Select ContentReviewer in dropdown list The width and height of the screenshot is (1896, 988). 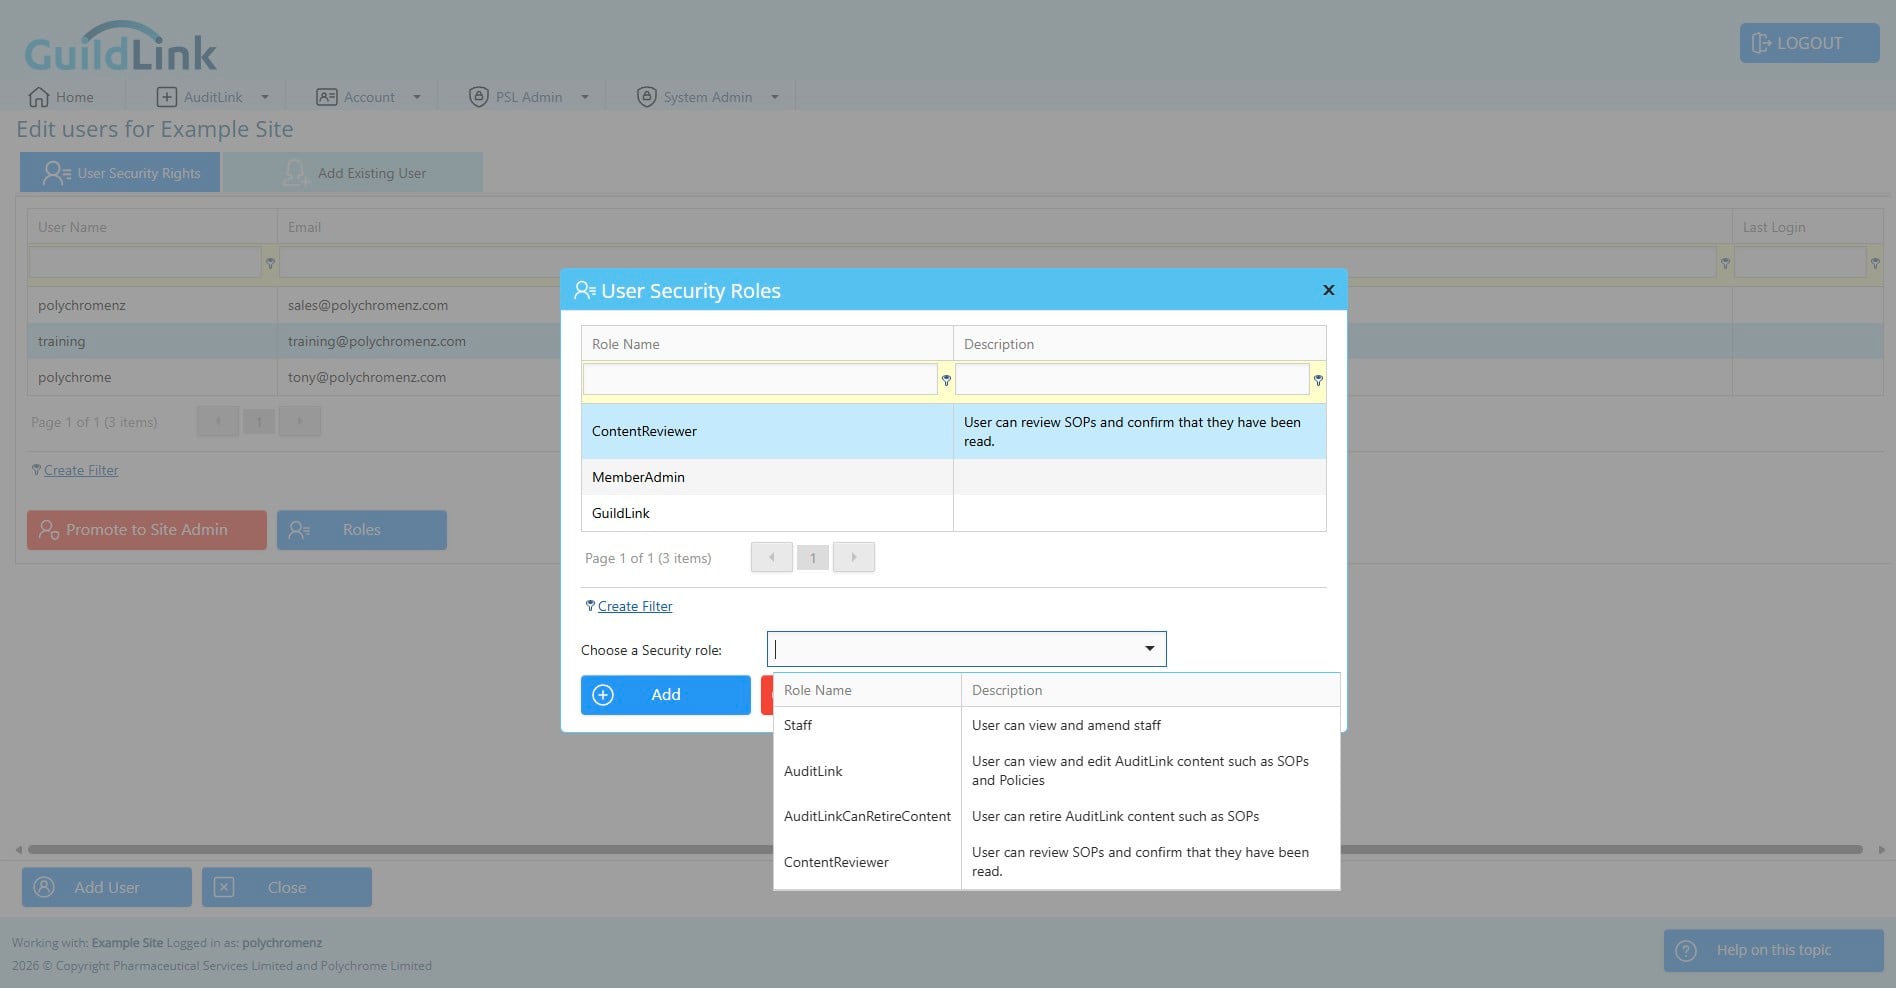tap(1057, 862)
